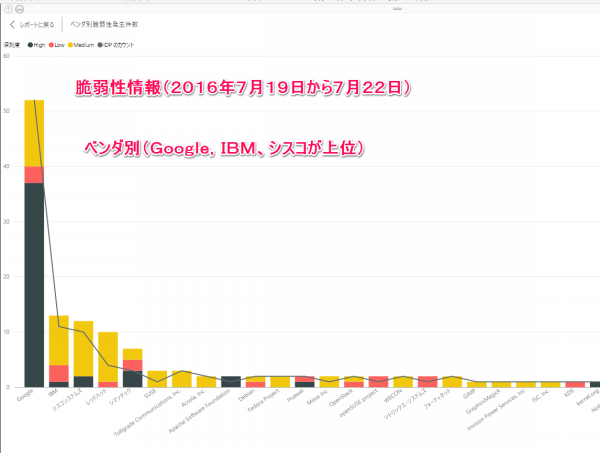Select IBM's yellow Medium bar segment

(59, 341)
